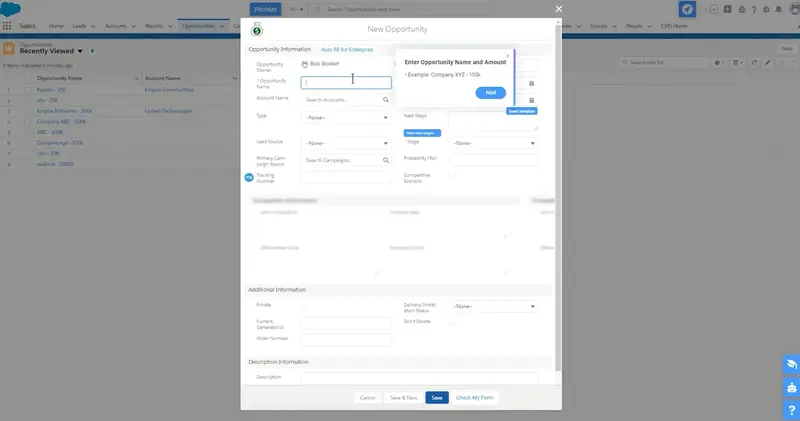Open the People tab
Image resolution: width=800 pixels, height=421 pixels.
pos(634,26)
